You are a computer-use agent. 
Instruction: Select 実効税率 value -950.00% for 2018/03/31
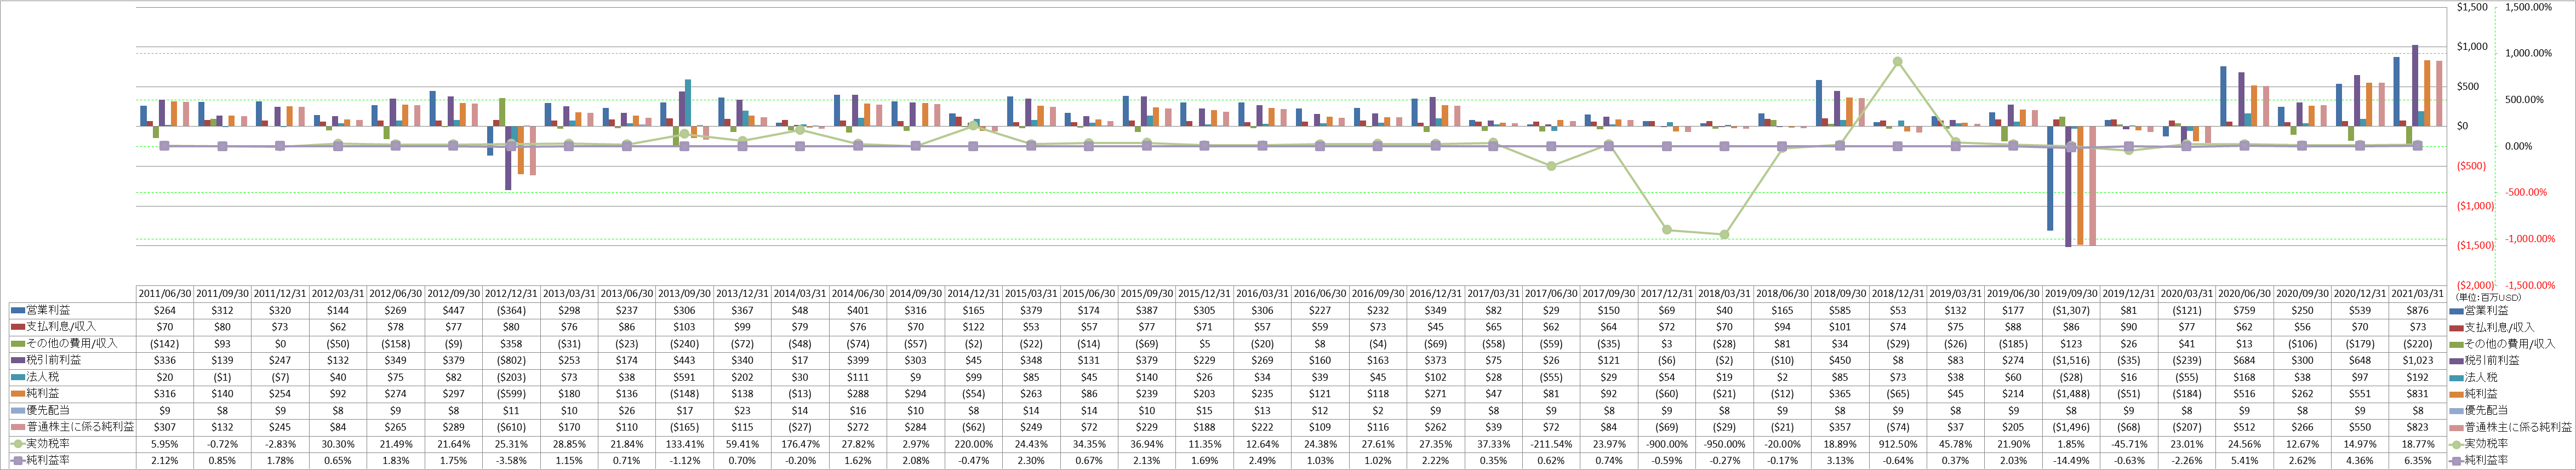click(1724, 444)
